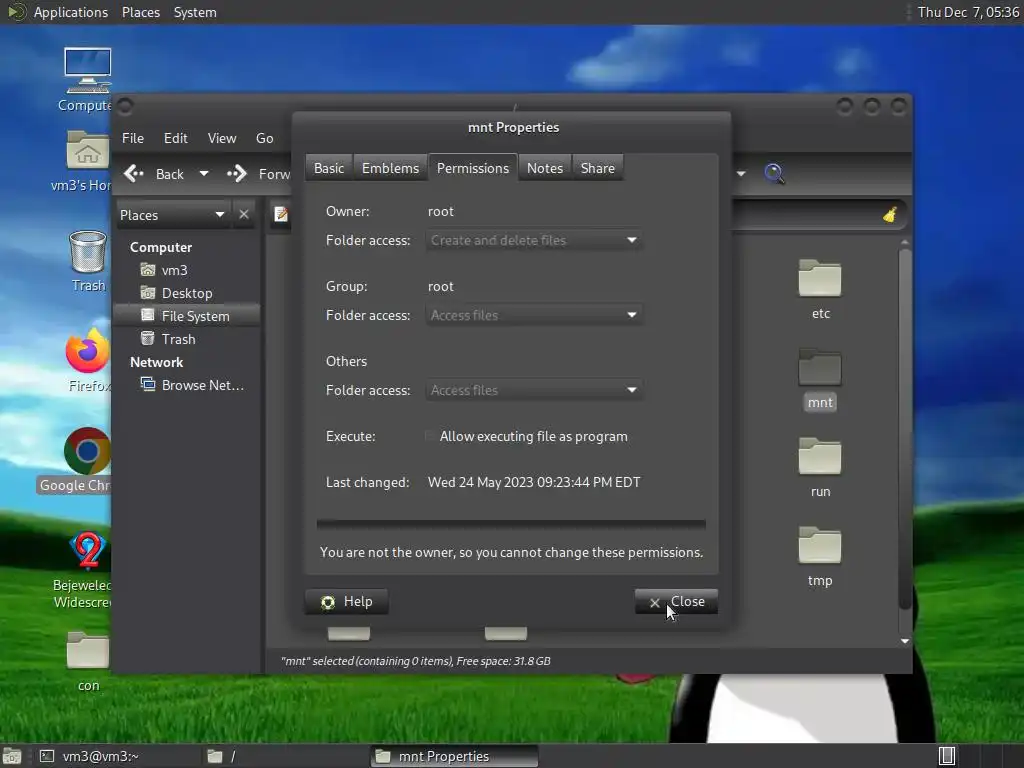Click the Forward arrow in file manager

tap(236, 174)
